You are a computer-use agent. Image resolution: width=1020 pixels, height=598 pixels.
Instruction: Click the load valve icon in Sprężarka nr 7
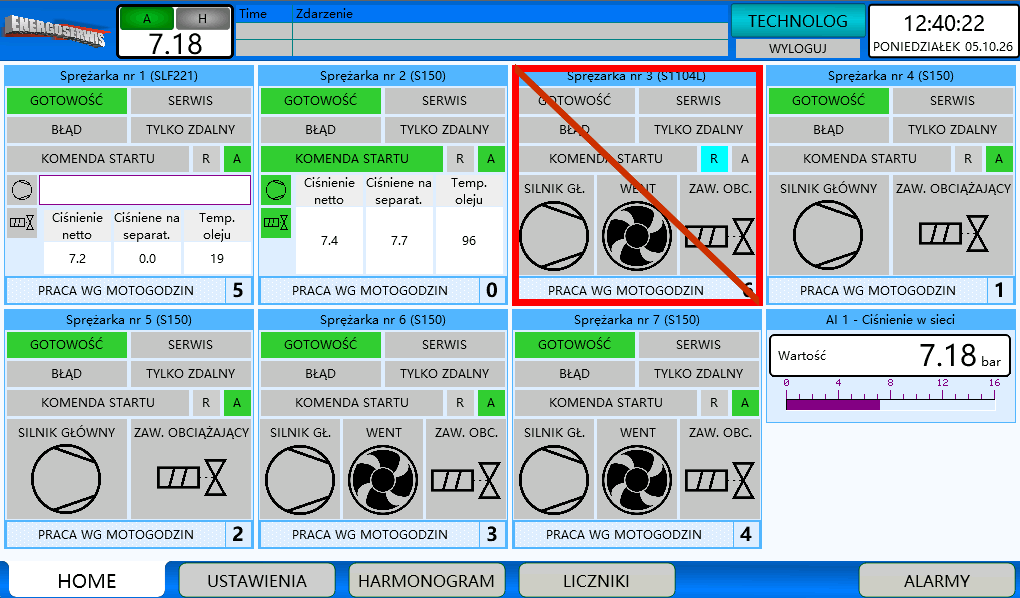[719, 480]
